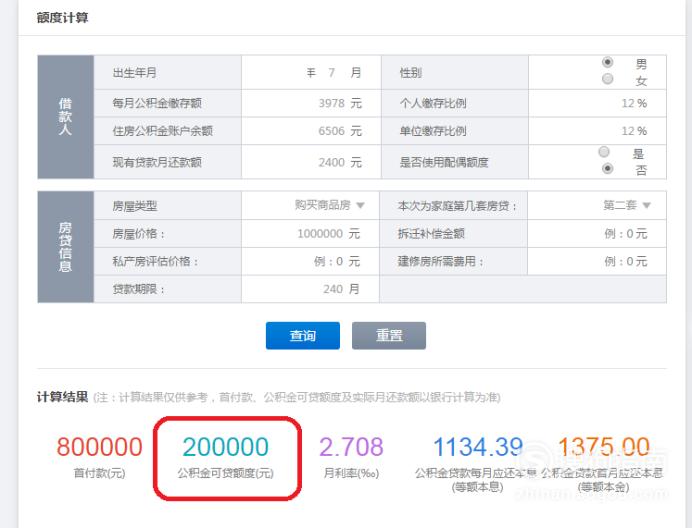Click the 性别 label
The height and width of the screenshot is (528, 692).
coord(410,72)
